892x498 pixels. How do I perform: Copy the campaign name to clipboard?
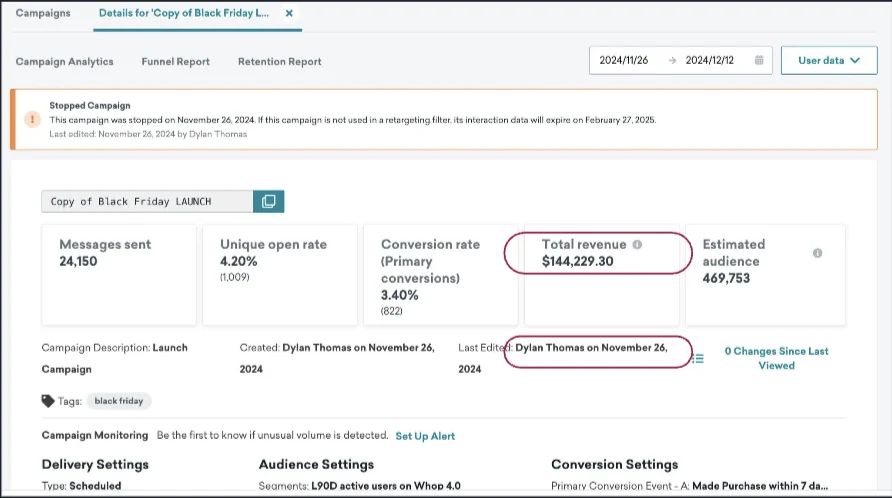(269, 201)
